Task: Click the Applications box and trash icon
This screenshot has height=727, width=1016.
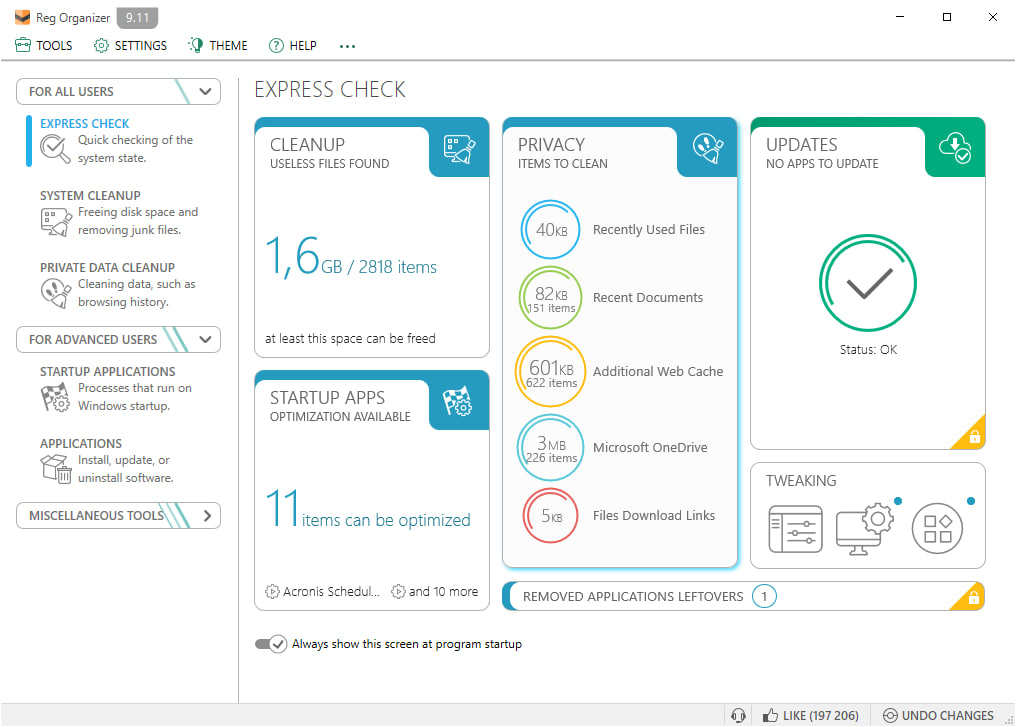Action: click(x=56, y=468)
